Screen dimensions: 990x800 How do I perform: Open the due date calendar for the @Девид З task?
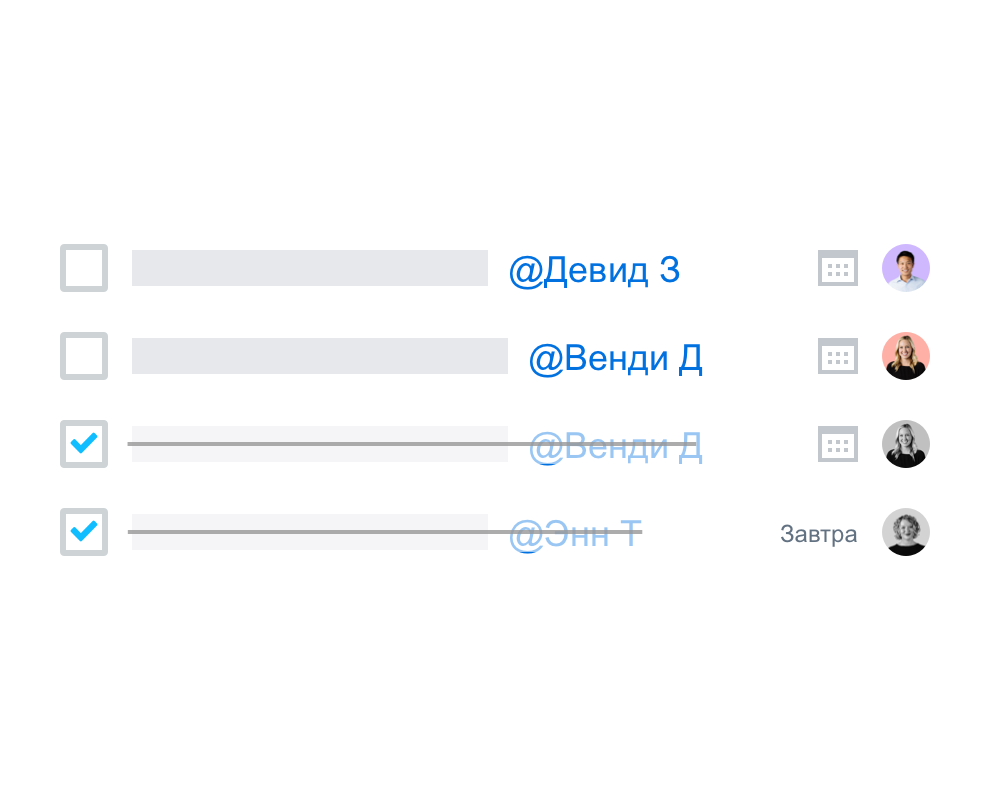pos(838,268)
